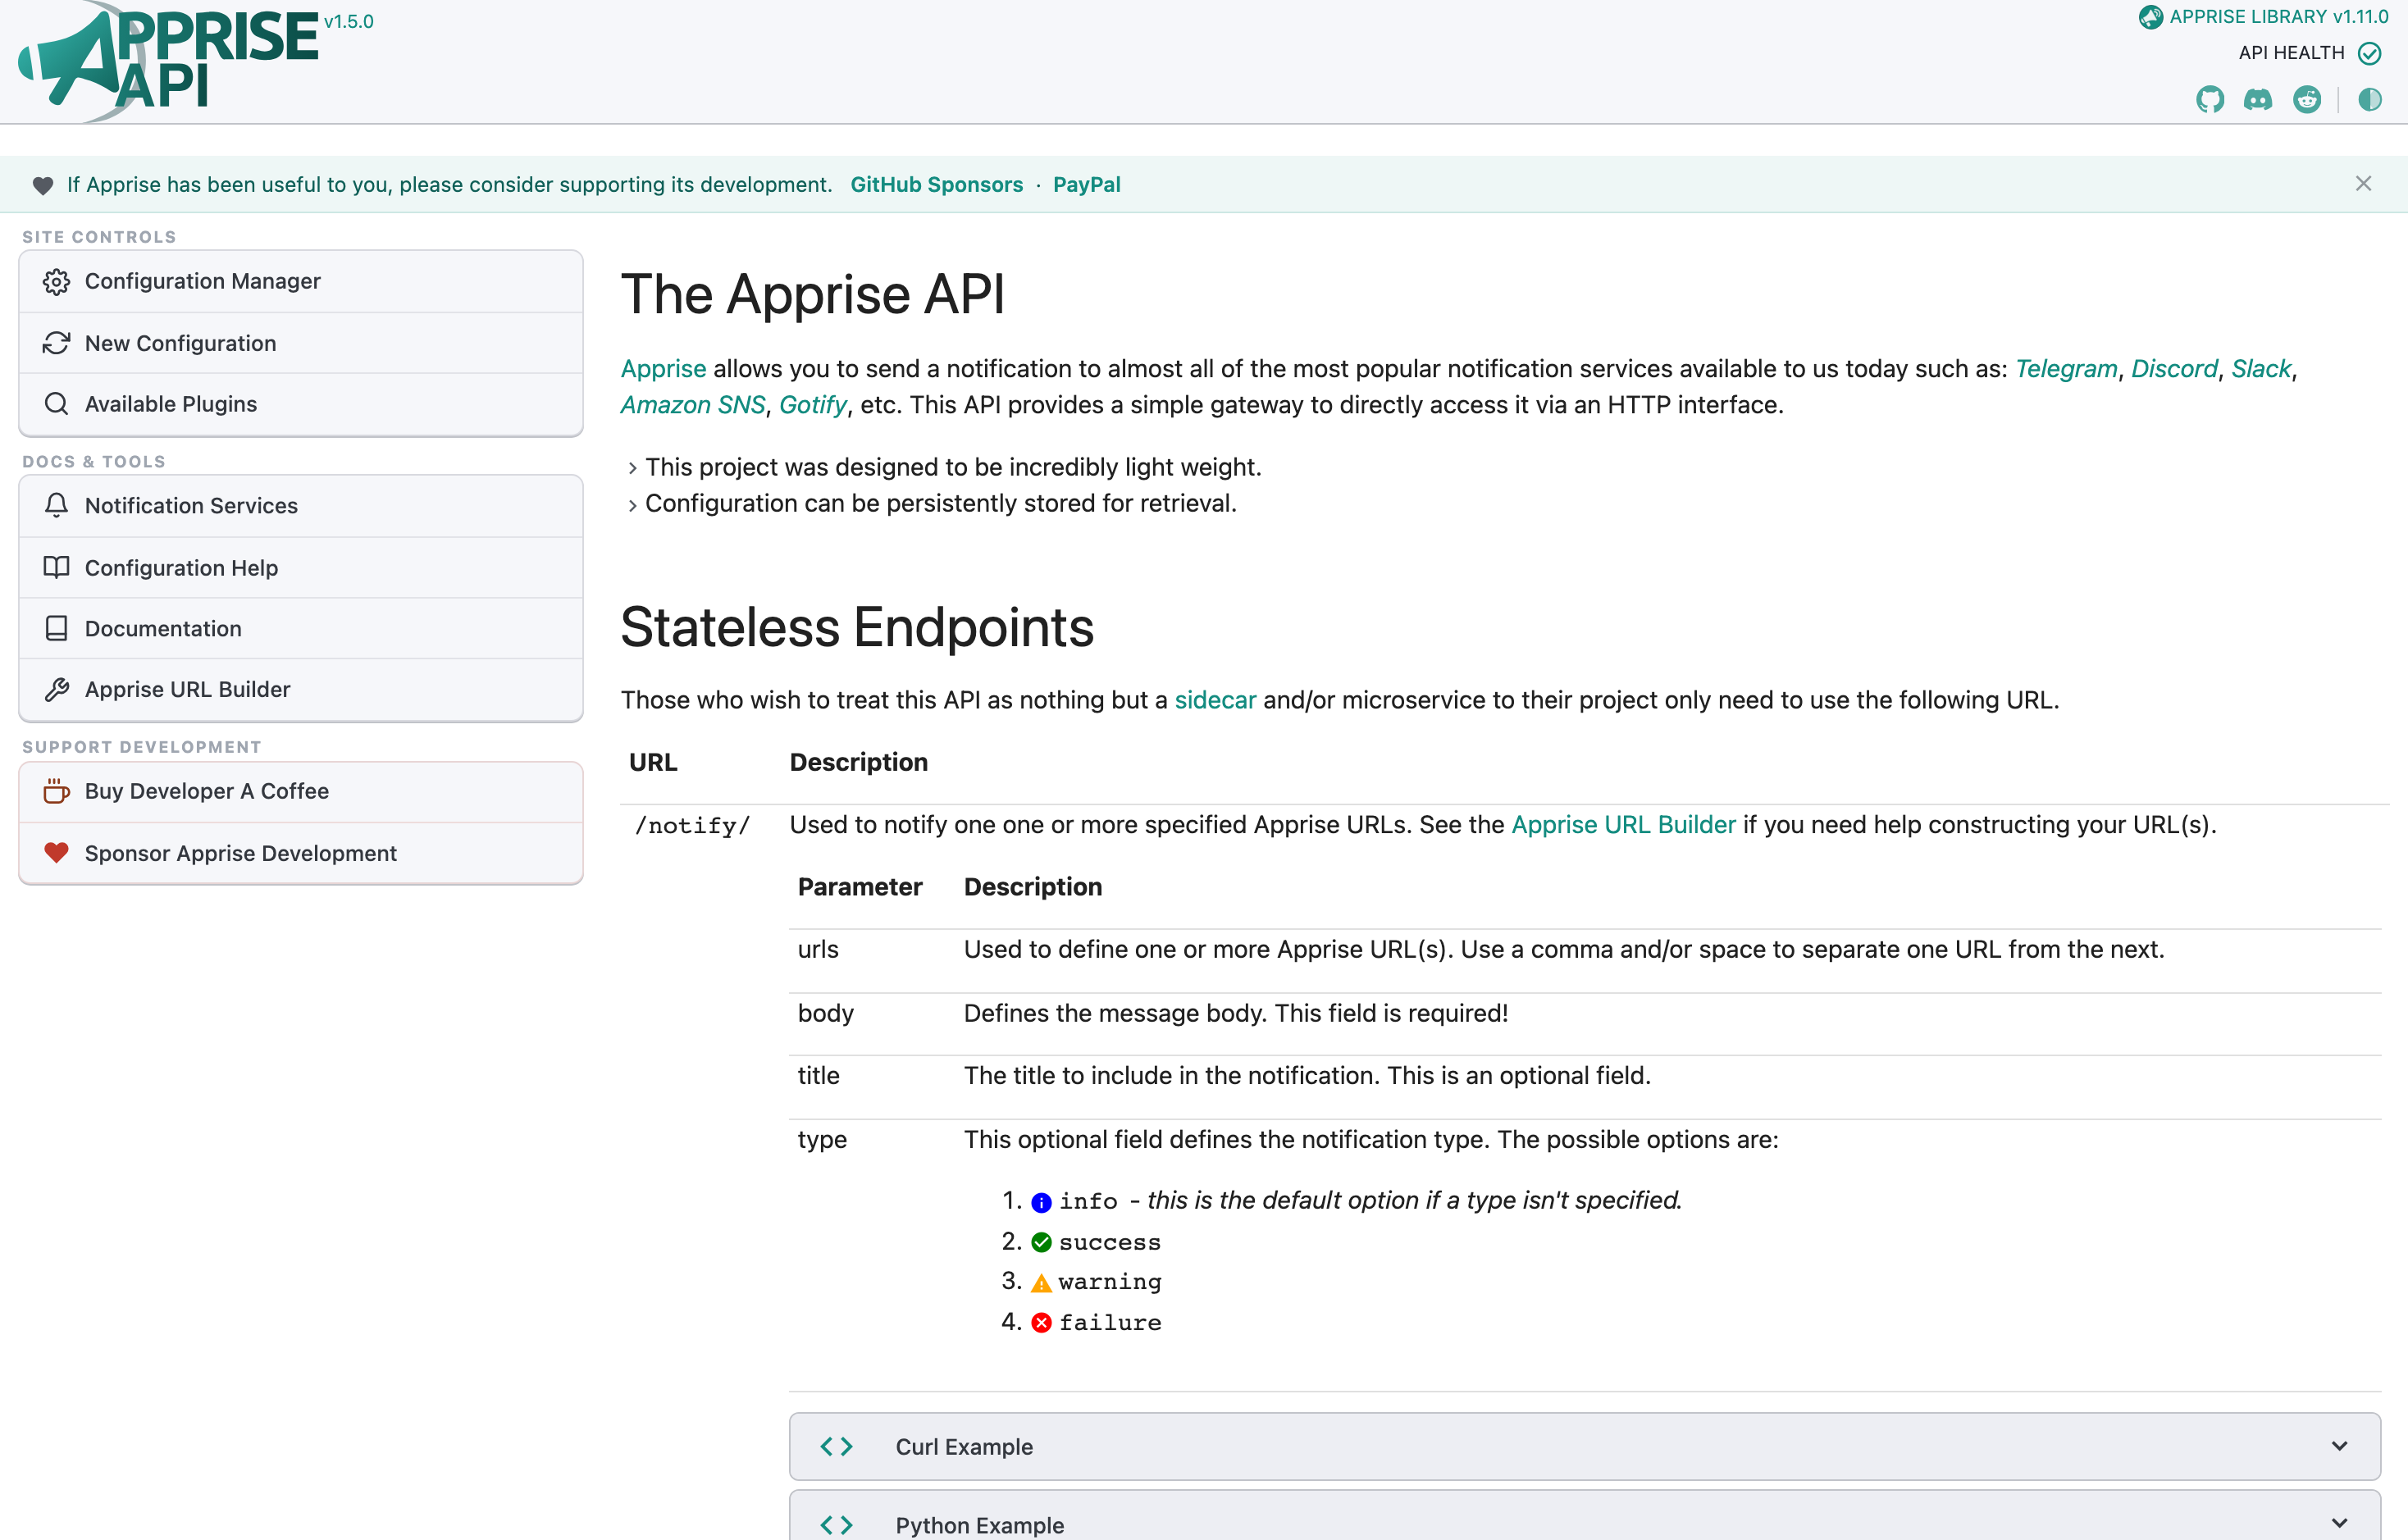Follow the sidecar link

[1214, 700]
